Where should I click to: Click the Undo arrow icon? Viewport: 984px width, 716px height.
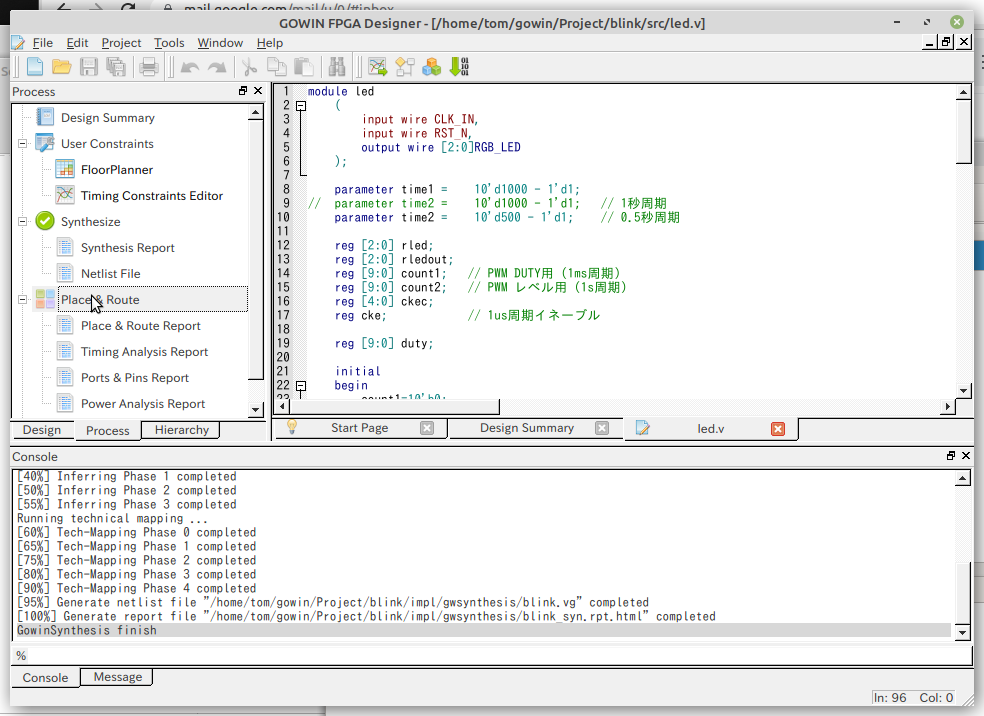tap(190, 67)
